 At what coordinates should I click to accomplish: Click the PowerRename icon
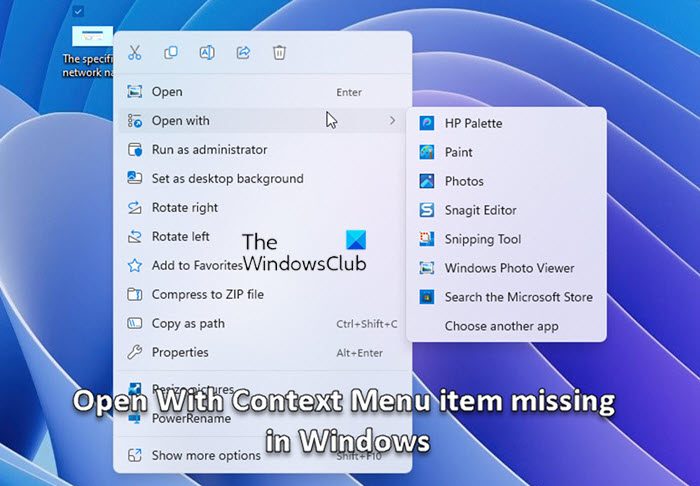pos(135,418)
